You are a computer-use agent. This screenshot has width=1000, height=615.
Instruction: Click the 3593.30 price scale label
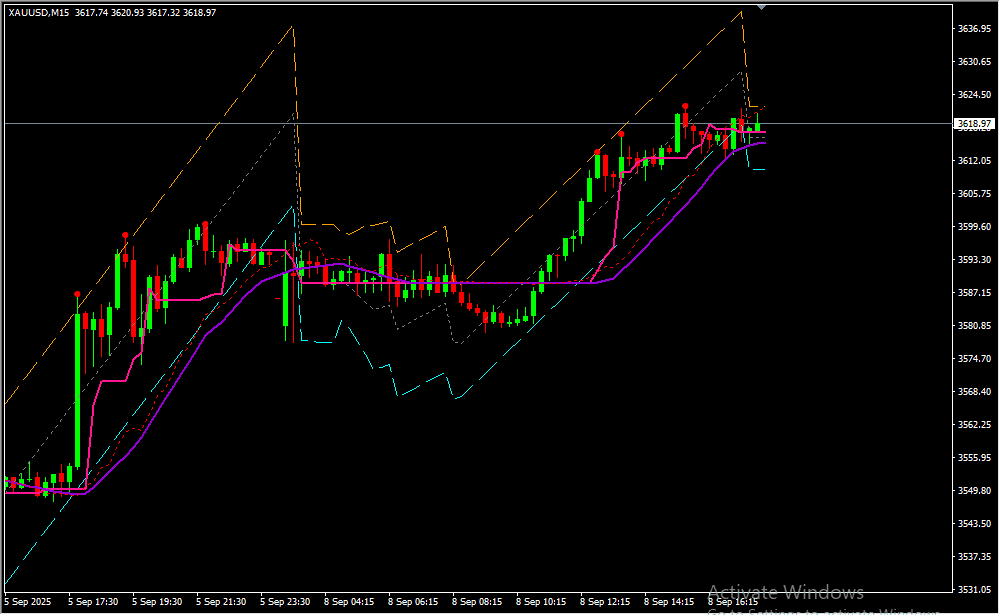click(x=972, y=260)
